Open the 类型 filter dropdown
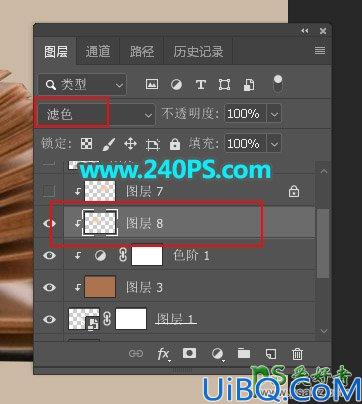Image resolution: width=362 pixels, height=404 pixels. [82, 85]
